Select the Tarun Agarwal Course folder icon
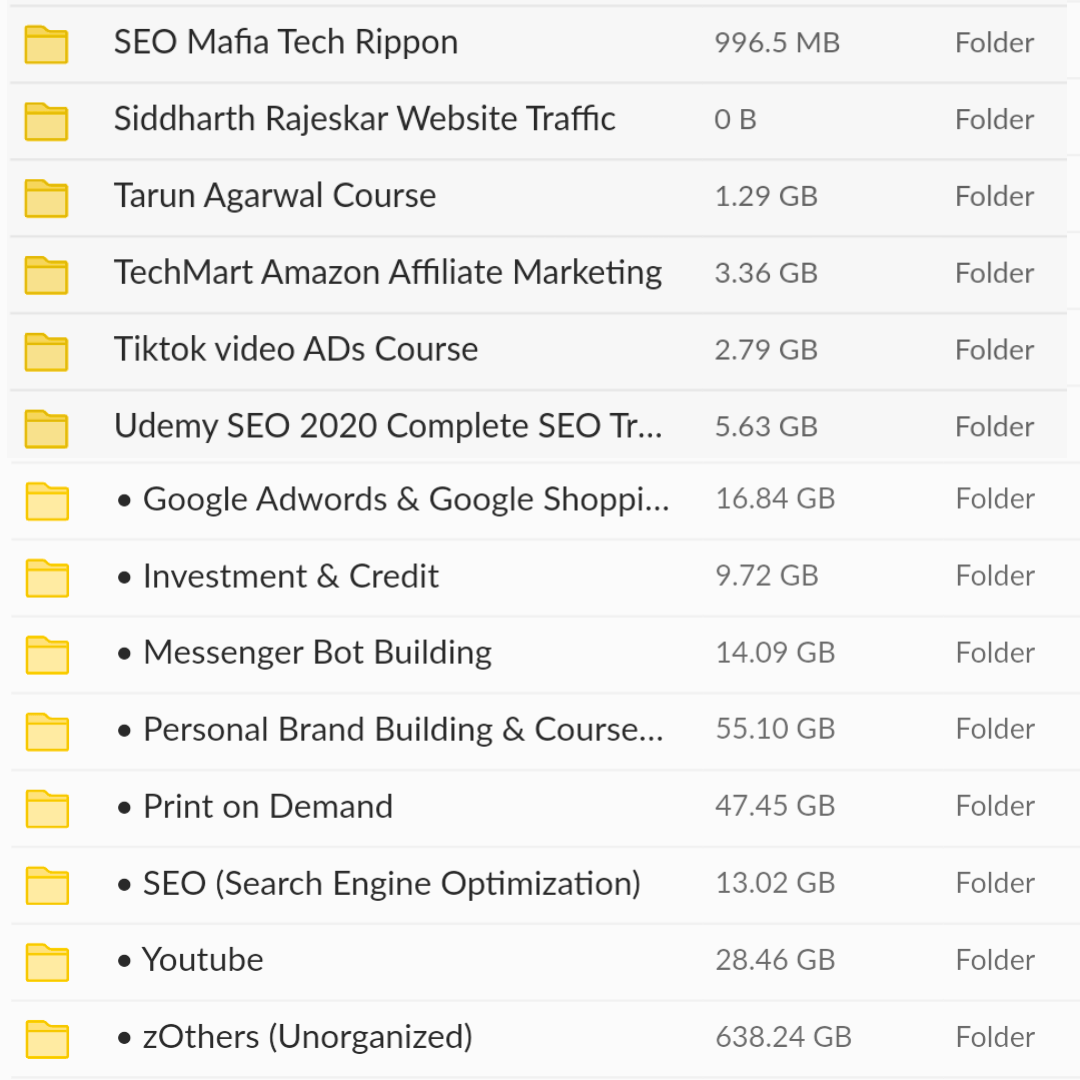Image resolution: width=1080 pixels, height=1080 pixels. coord(46,198)
